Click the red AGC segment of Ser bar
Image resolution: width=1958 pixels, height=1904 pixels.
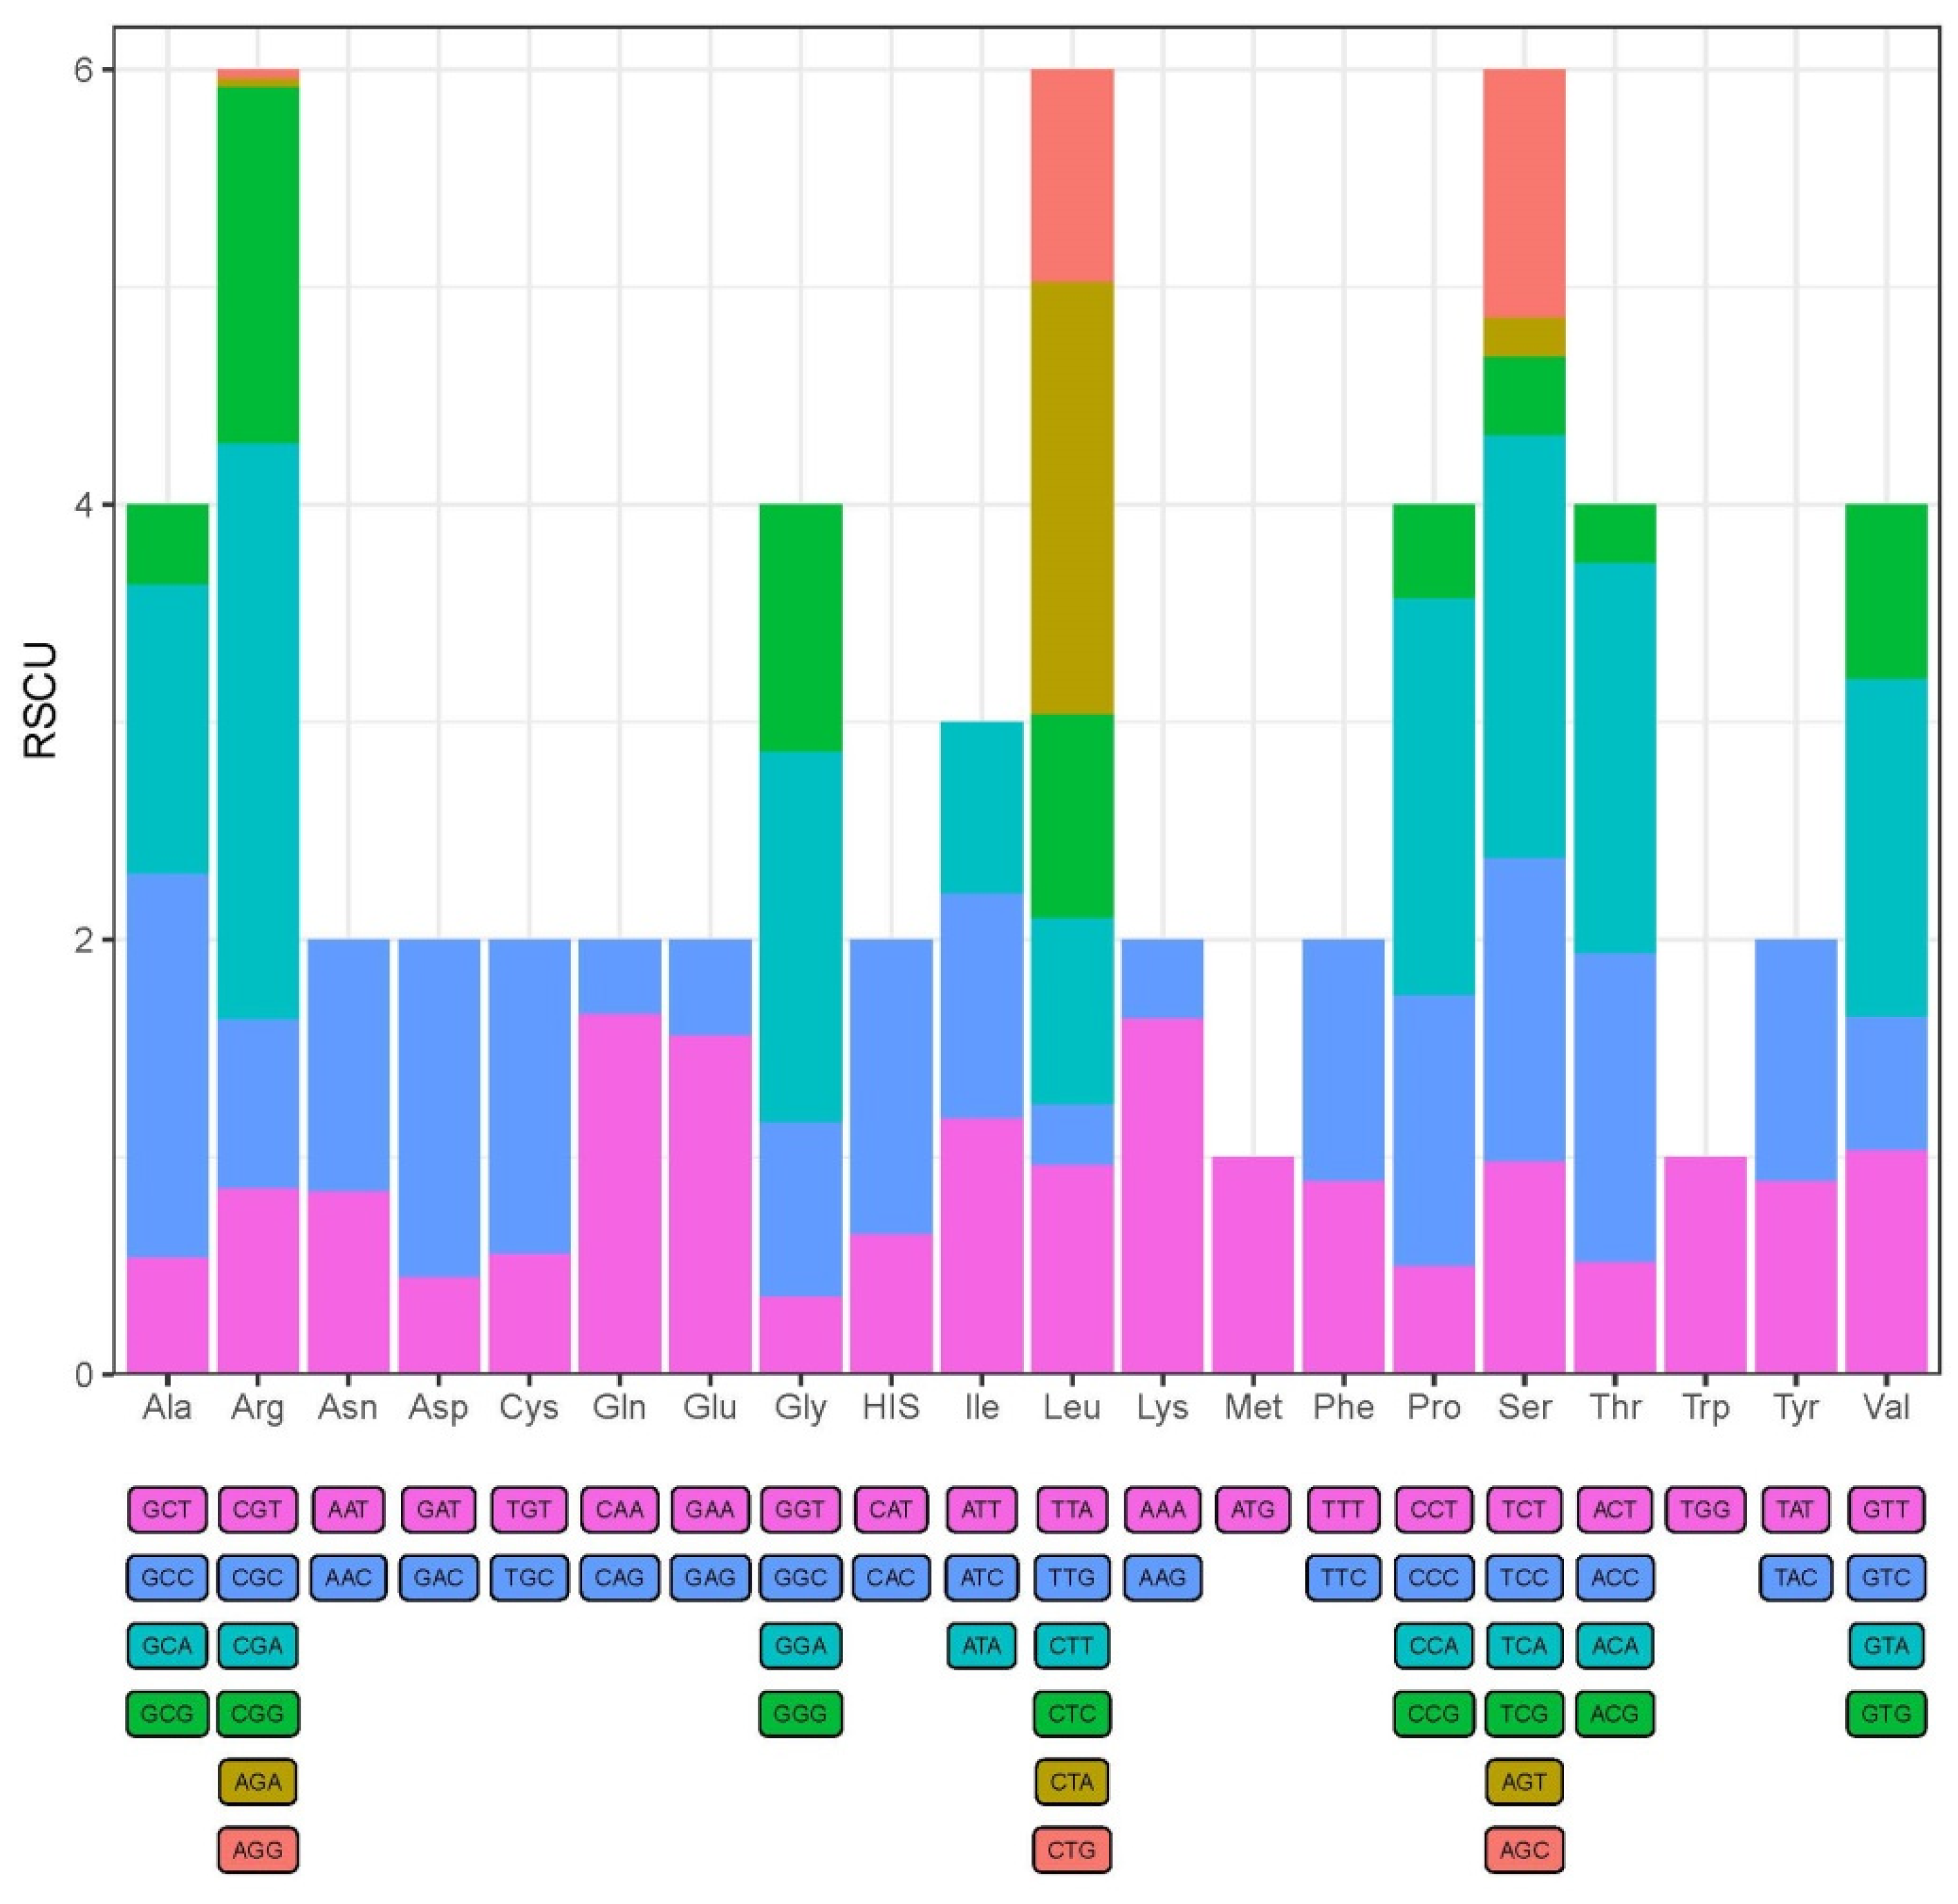point(1524,193)
